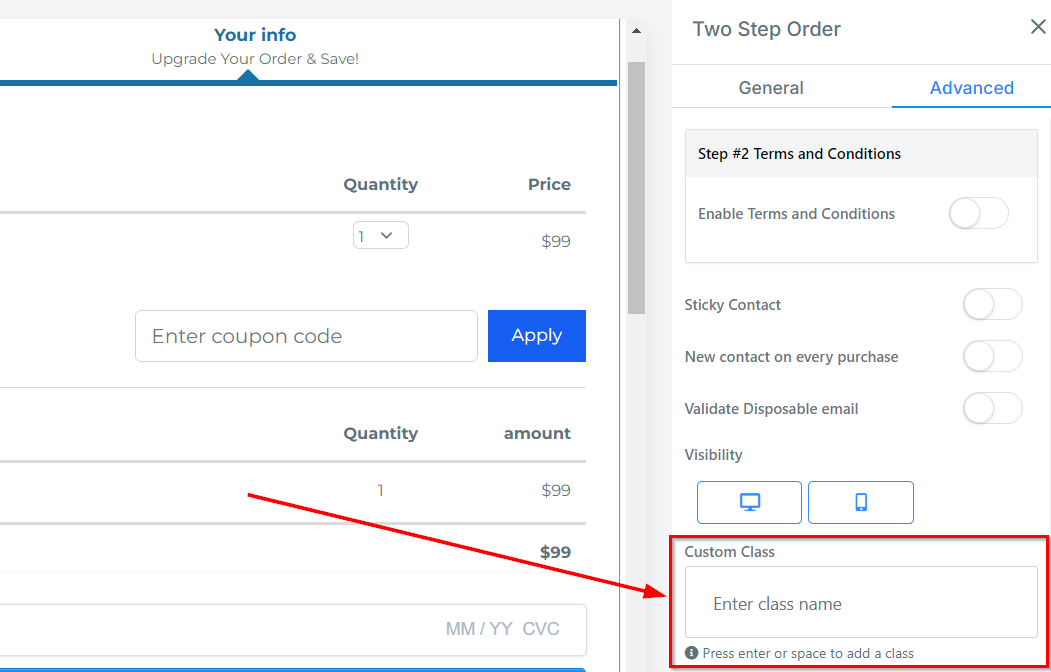Open the product quantity dropdown
1051x672 pixels.
coord(380,236)
